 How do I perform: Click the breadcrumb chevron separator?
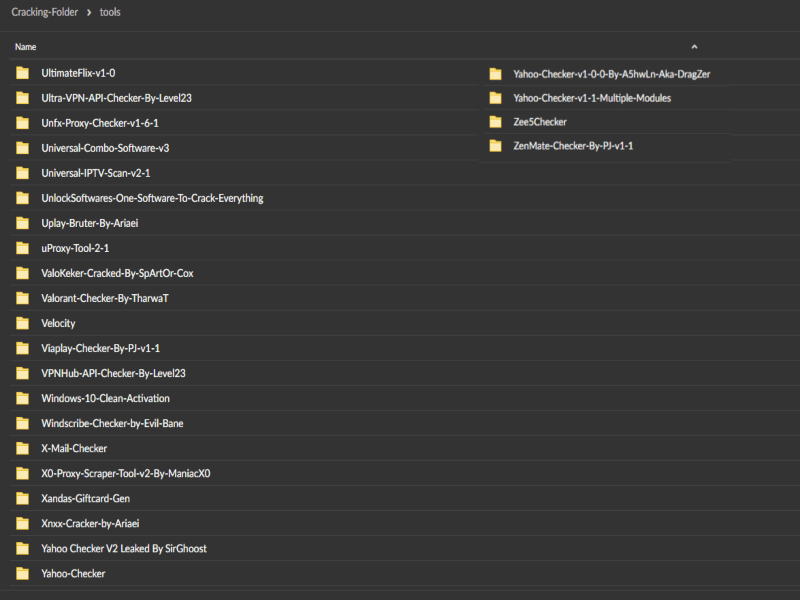click(x=89, y=12)
